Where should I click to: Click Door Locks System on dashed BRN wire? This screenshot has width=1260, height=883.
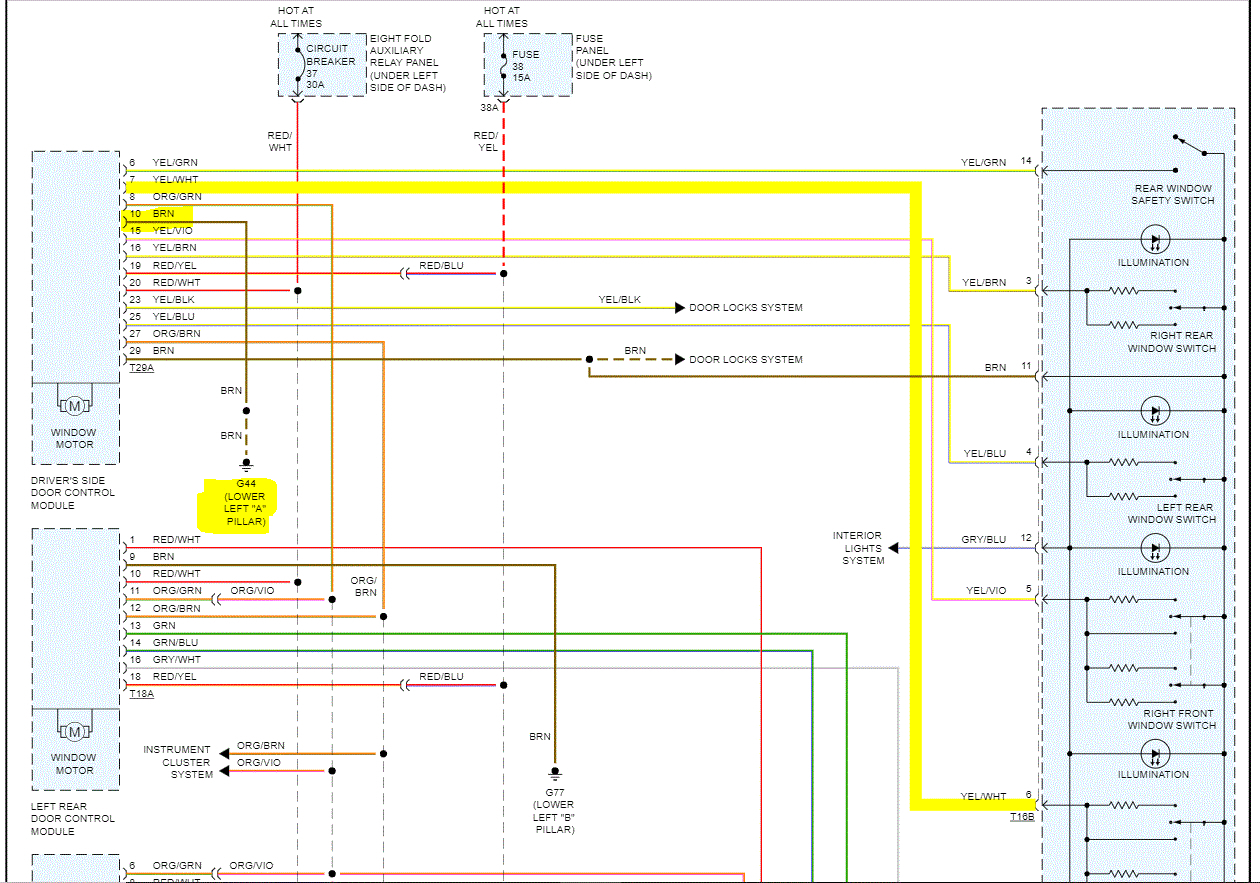point(746,360)
